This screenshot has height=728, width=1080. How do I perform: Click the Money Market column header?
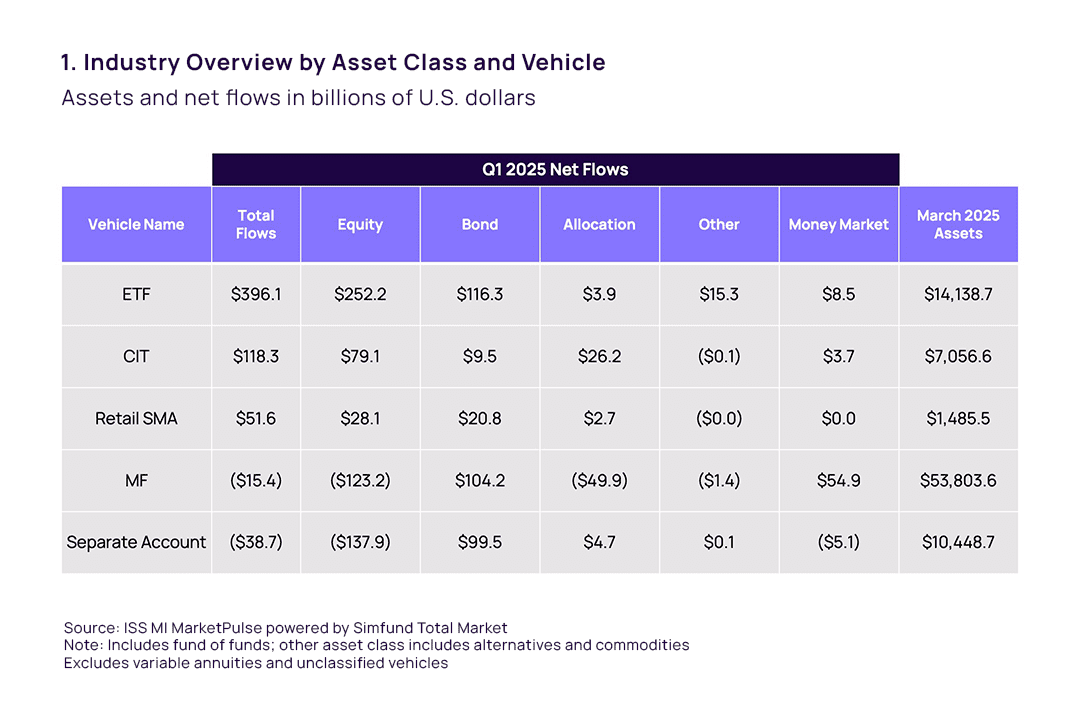[838, 225]
